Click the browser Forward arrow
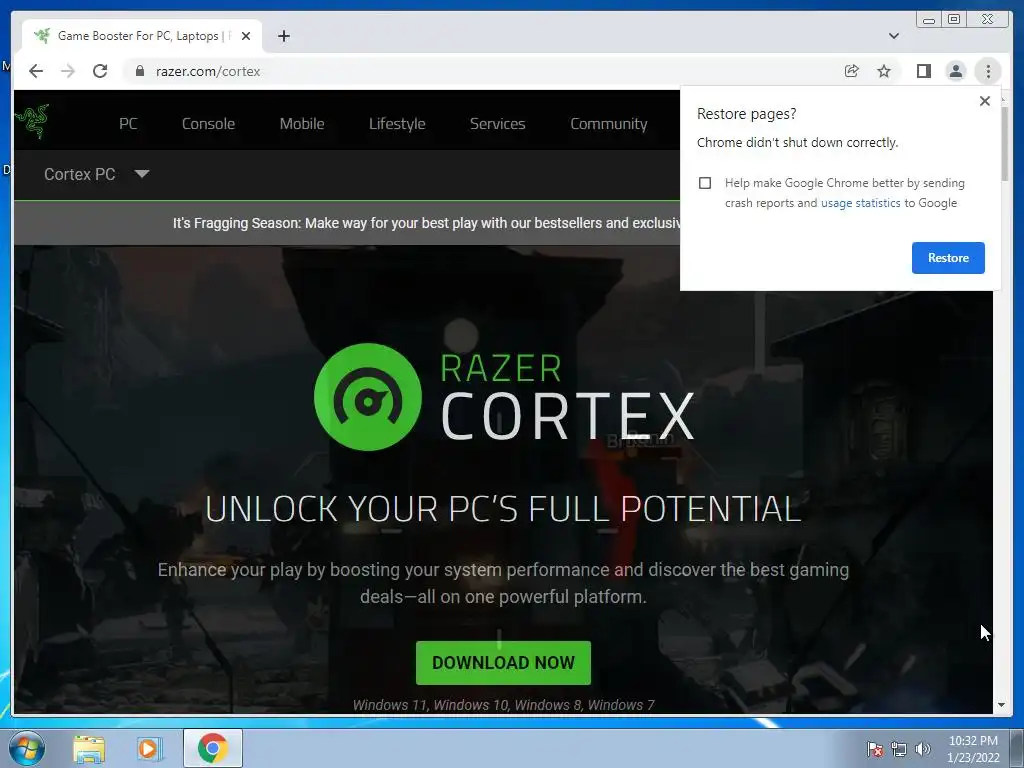The image size is (1024, 768). 68,71
